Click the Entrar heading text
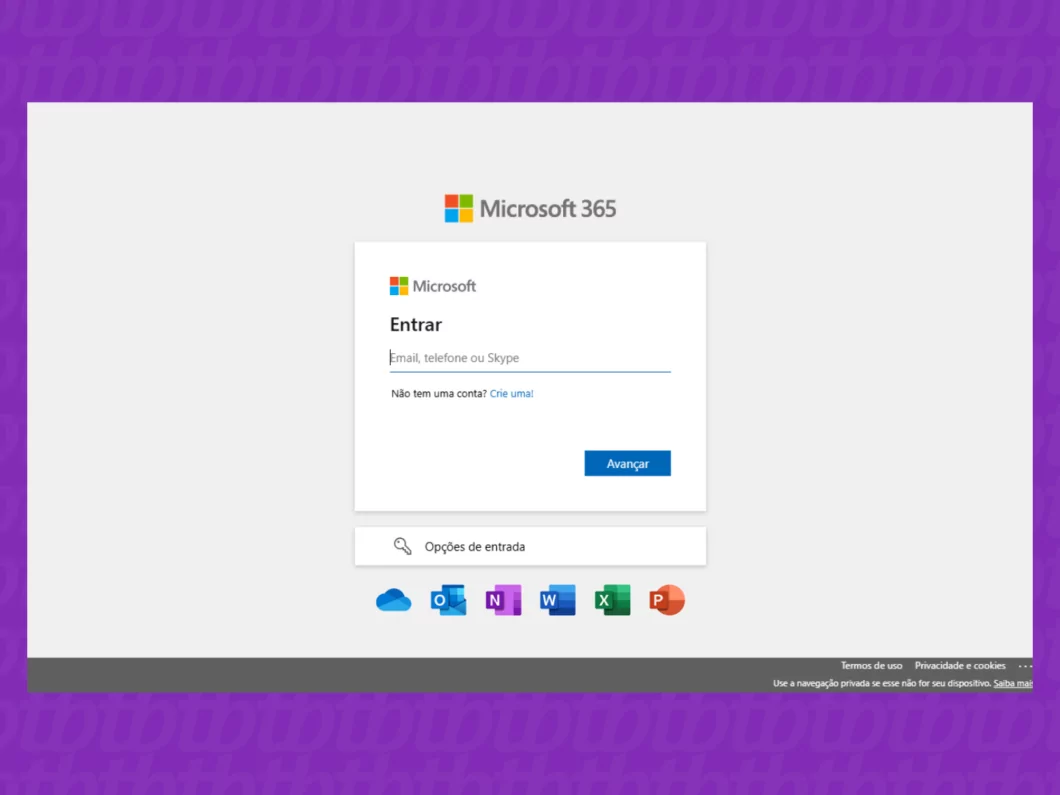This screenshot has width=1060, height=795. coord(416,324)
